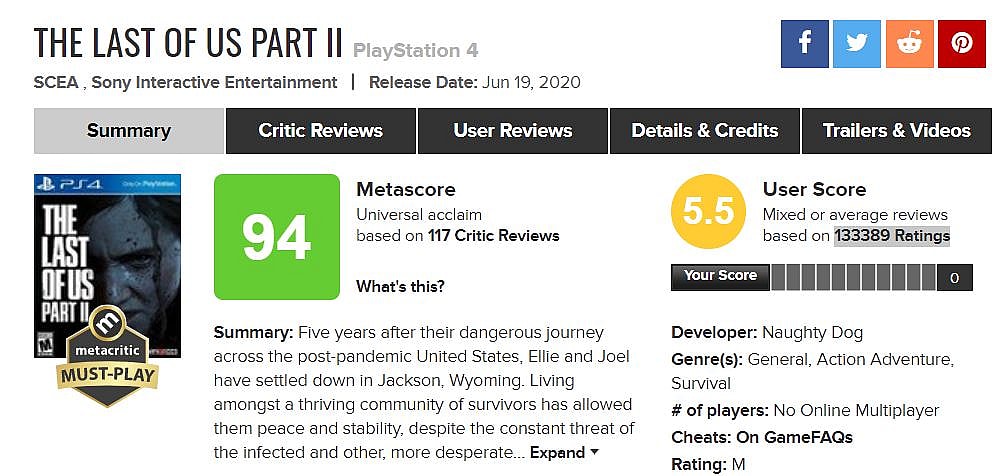Expand the full game summary

click(x=564, y=453)
